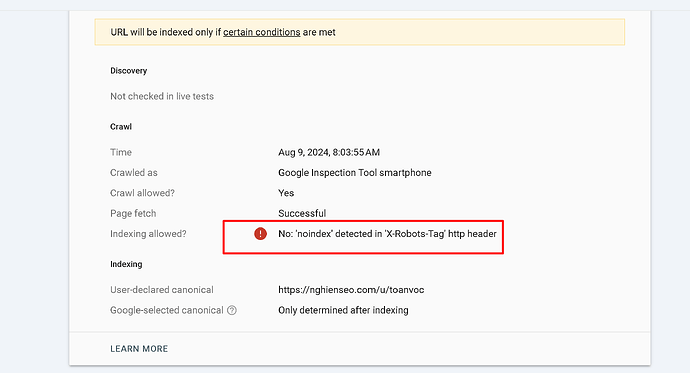690x373 pixels.
Task: Select the 'Crawl' section heading
Action: 121,127
